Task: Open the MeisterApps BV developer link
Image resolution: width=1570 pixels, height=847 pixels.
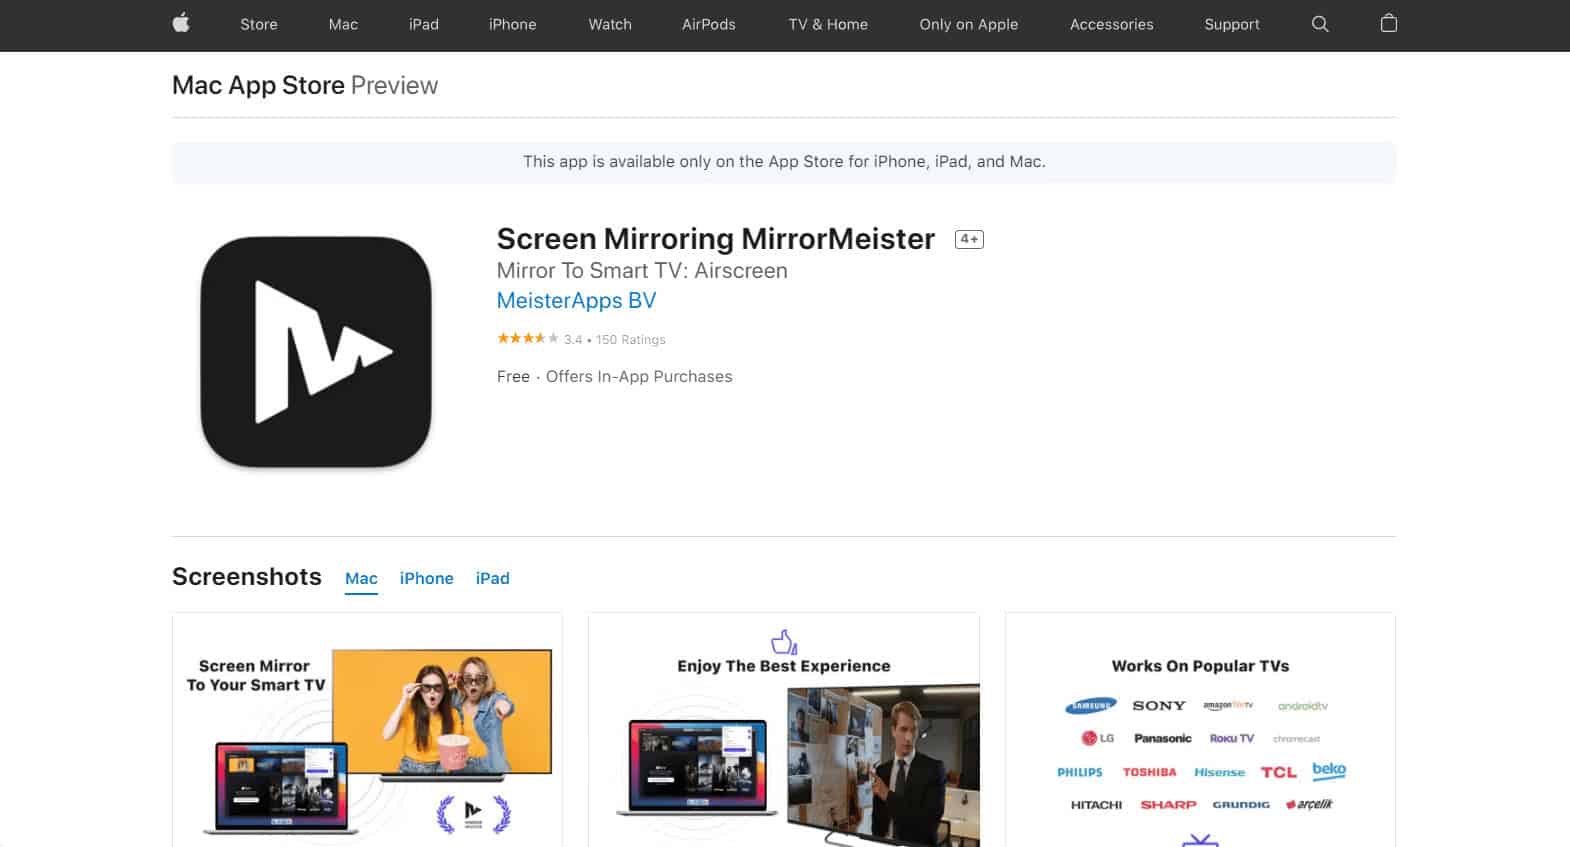Action: [x=577, y=301]
